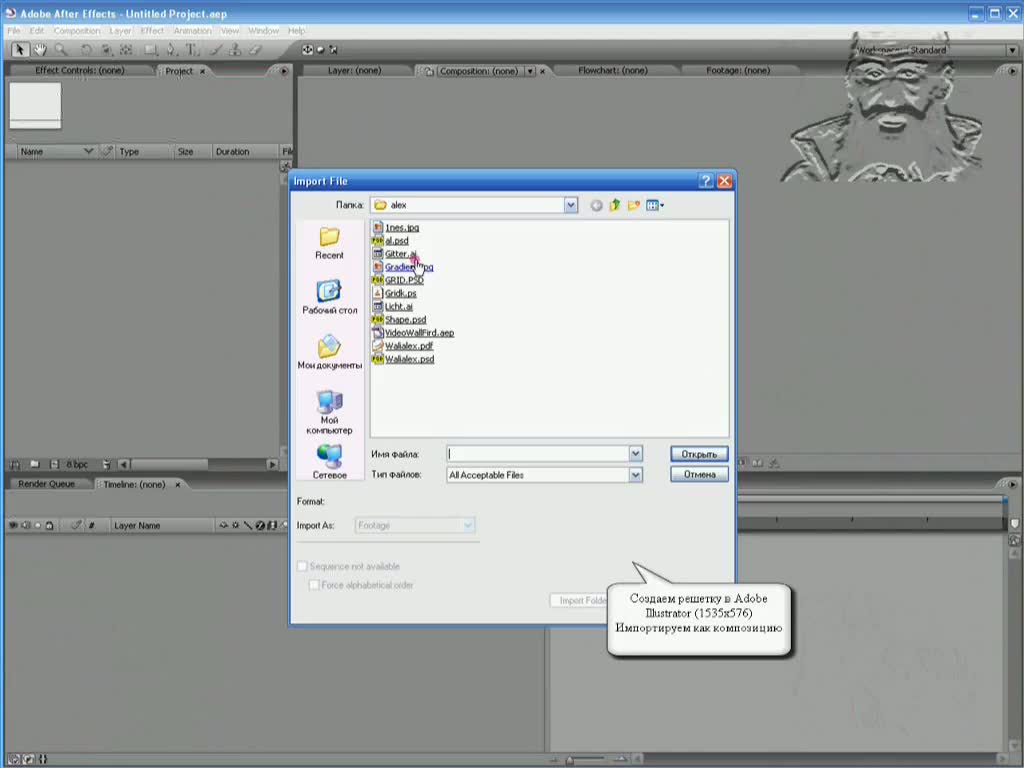Toggle the video eye switch column header
The image size is (1024, 768).
click(13, 525)
